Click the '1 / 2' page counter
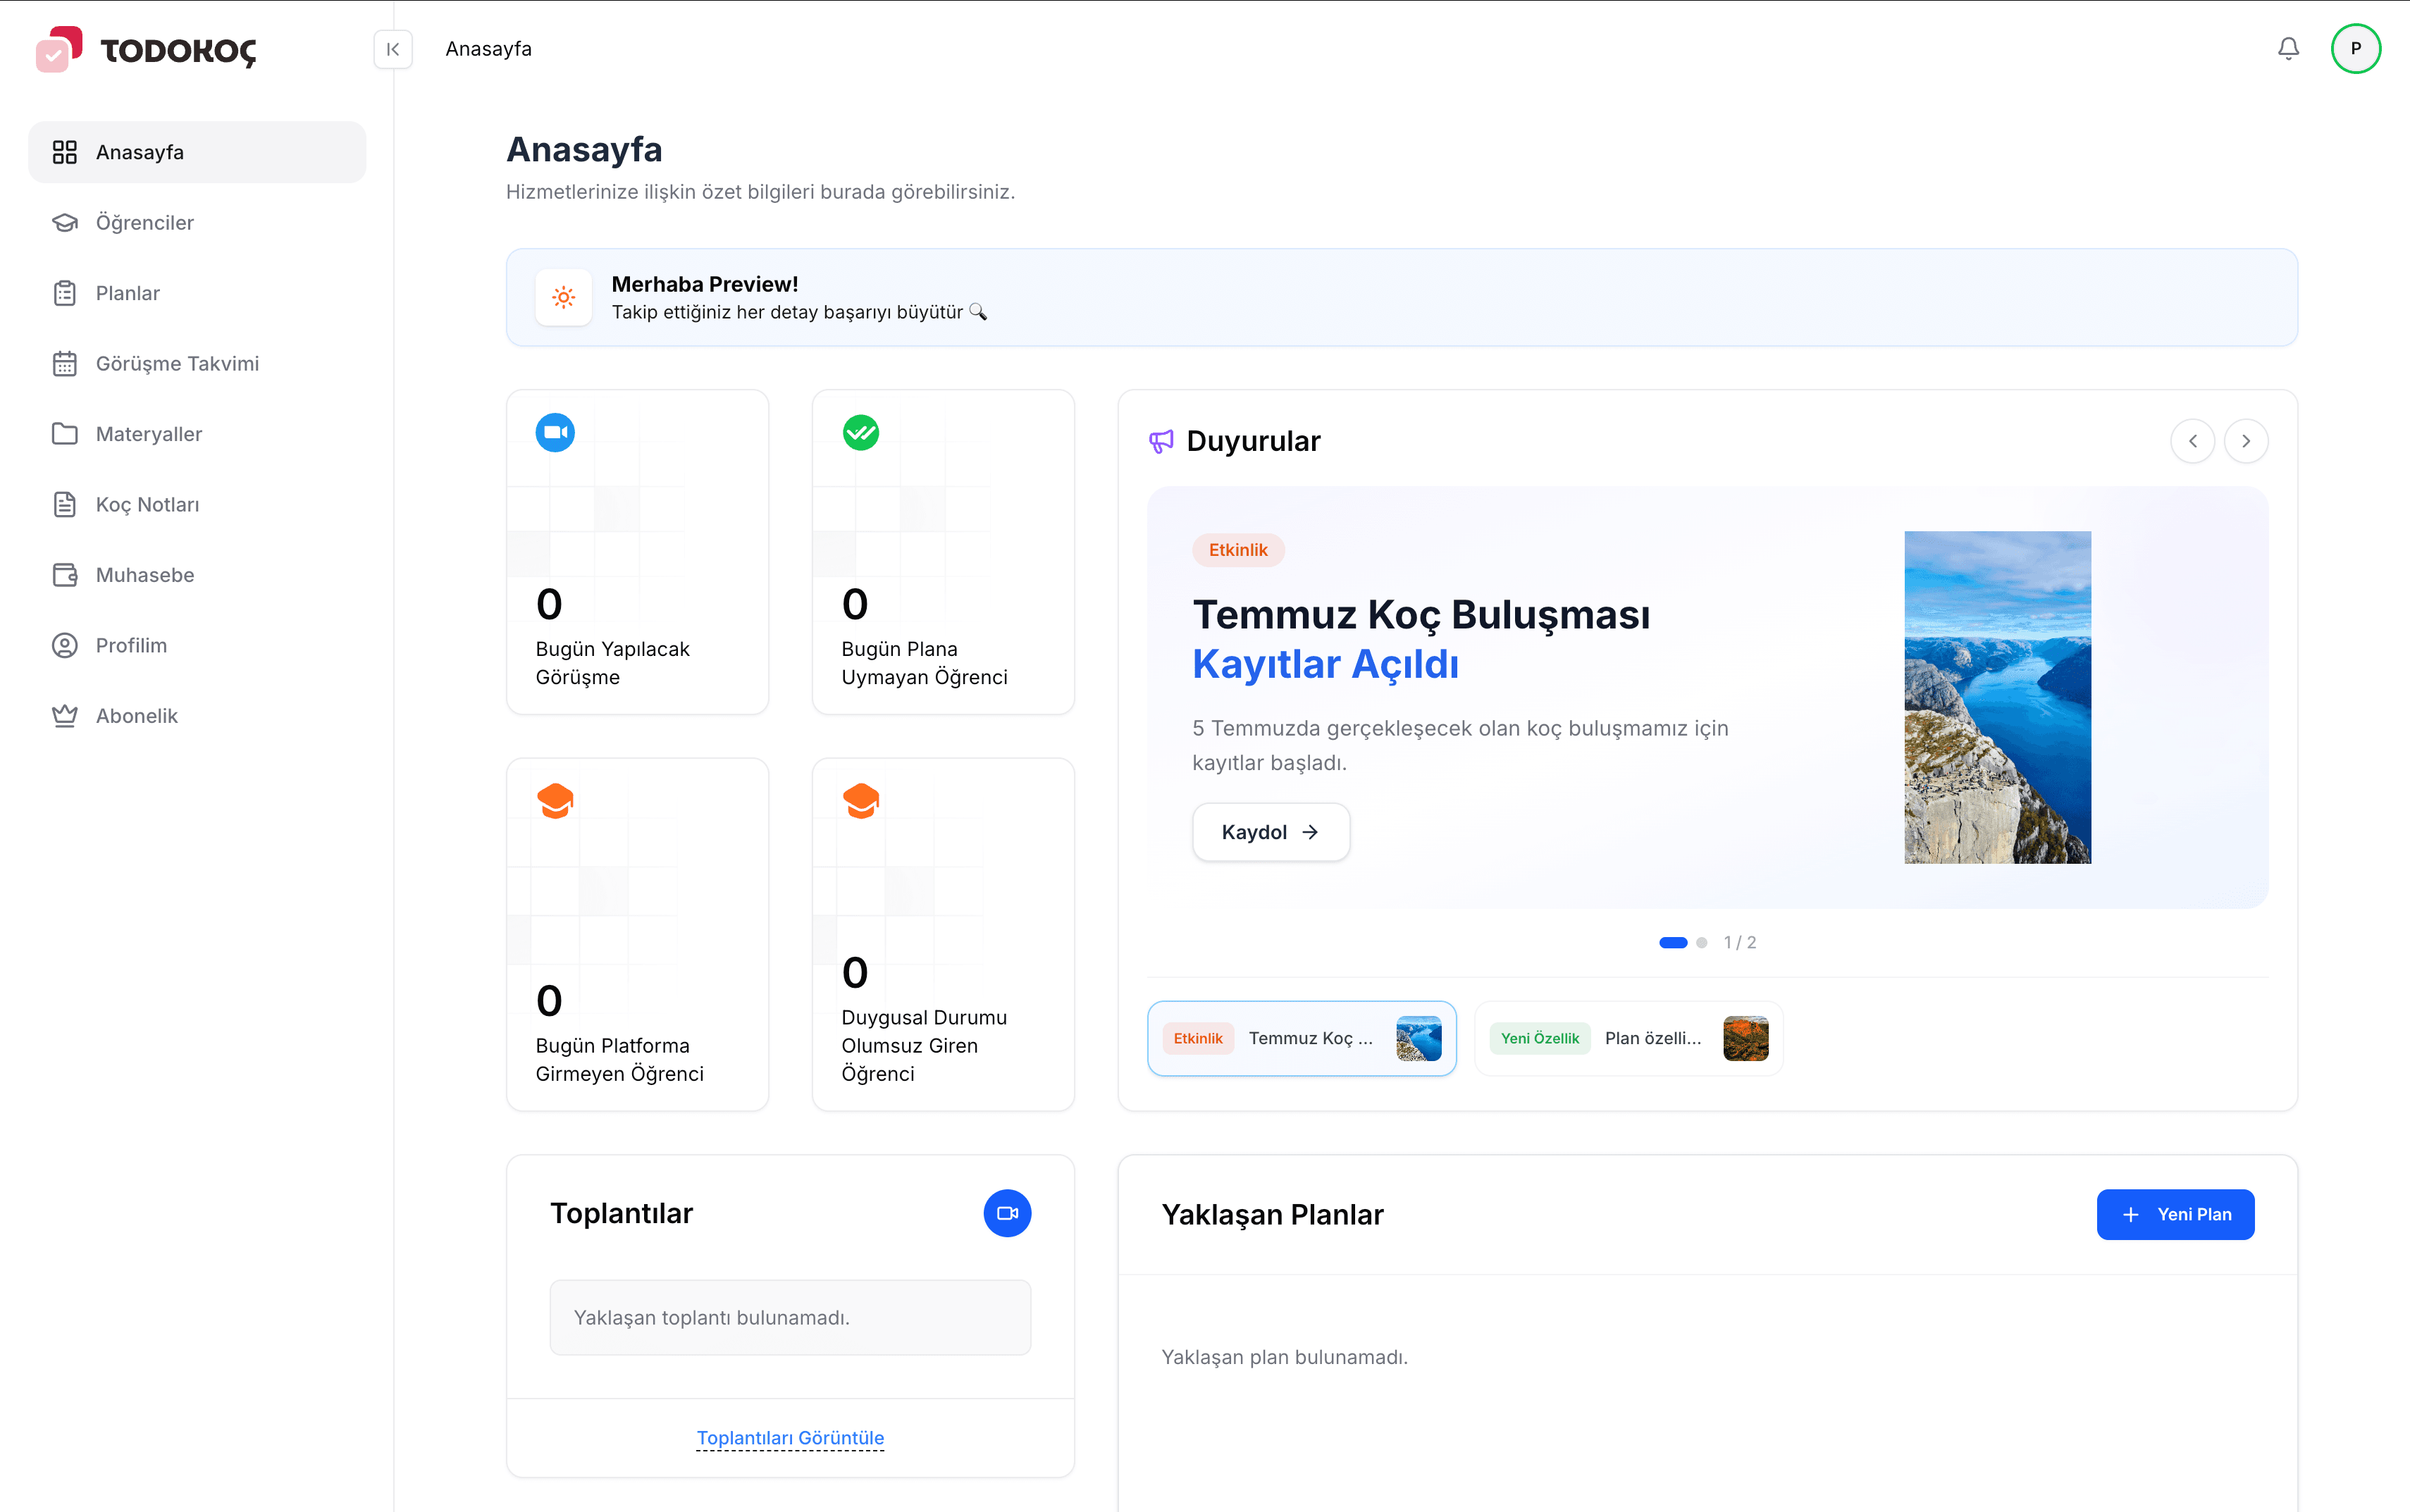The height and width of the screenshot is (1512, 2410). (1740, 942)
